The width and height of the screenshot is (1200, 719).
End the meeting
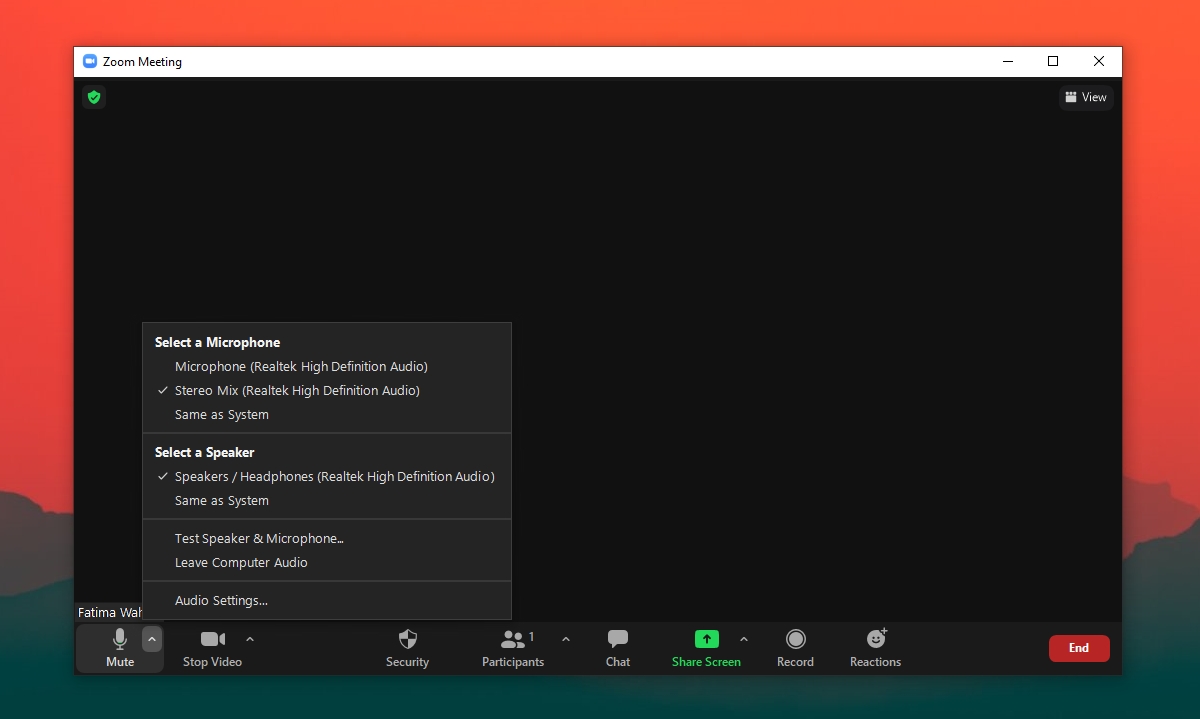(1079, 648)
